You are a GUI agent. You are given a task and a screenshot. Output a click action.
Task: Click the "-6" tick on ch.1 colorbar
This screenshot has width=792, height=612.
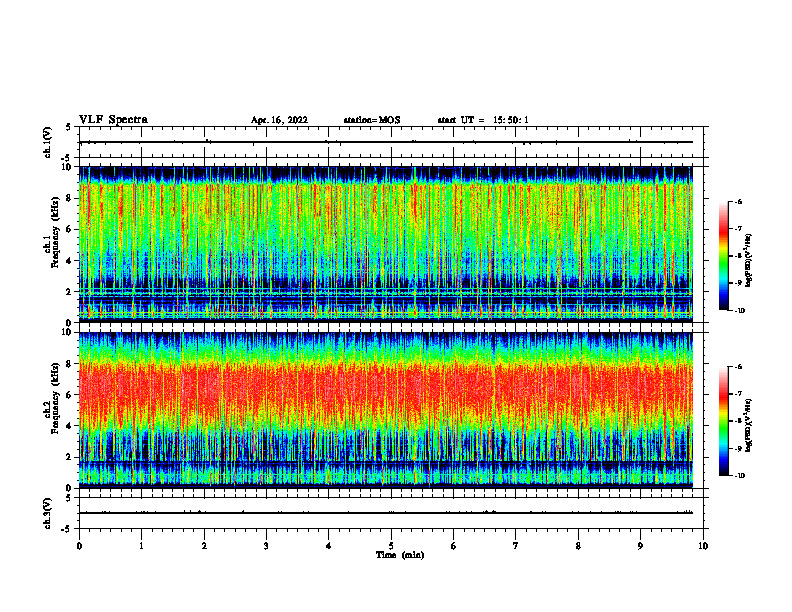coord(738,202)
